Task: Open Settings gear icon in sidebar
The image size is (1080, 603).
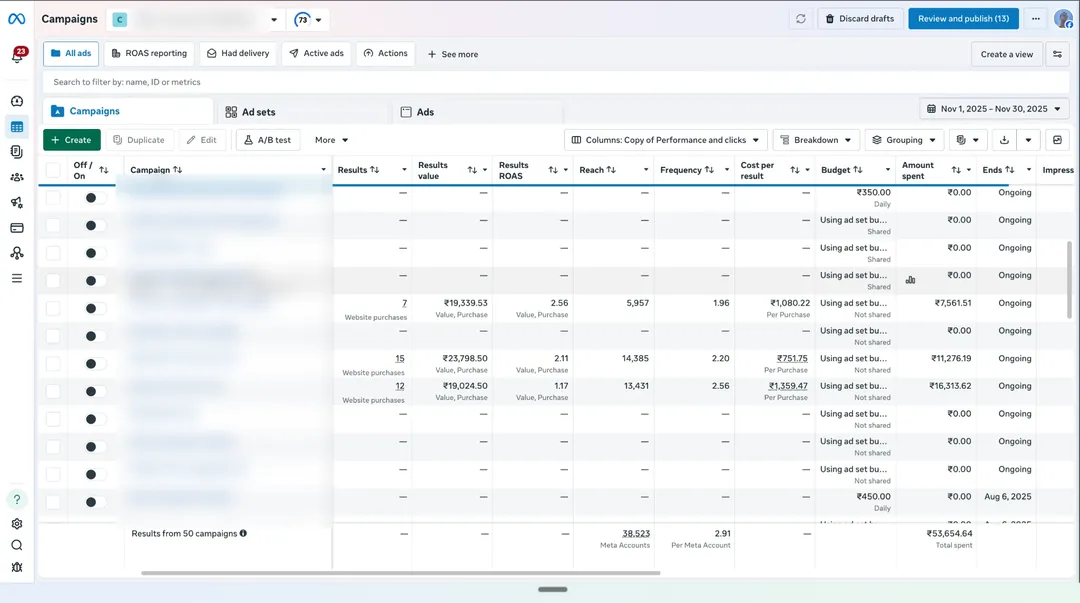Action: 17,524
